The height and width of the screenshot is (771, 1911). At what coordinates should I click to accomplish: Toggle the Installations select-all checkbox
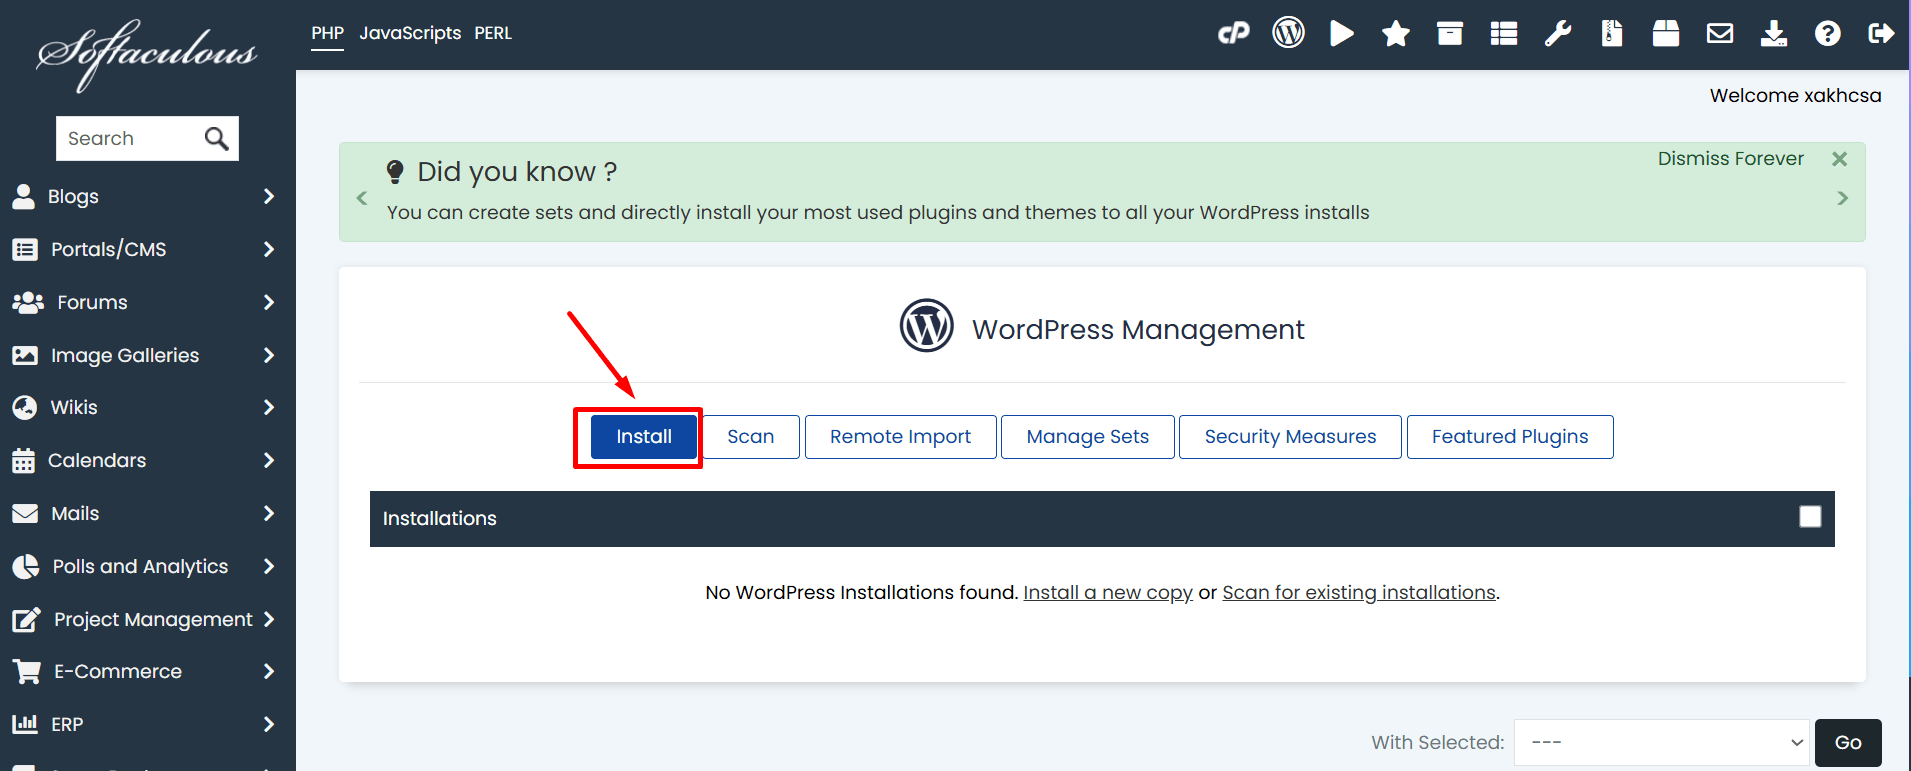tap(1810, 516)
